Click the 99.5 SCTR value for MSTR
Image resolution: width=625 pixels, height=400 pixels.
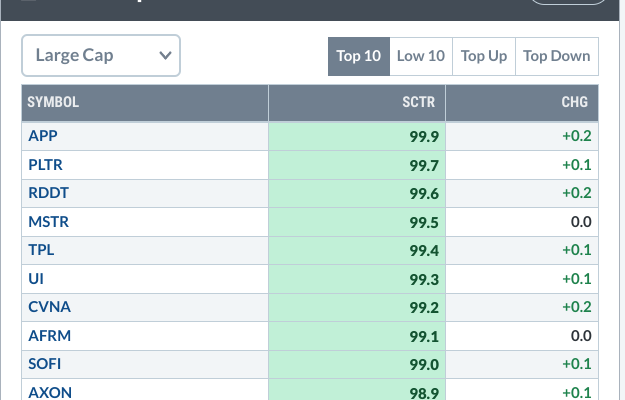pos(424,222)
